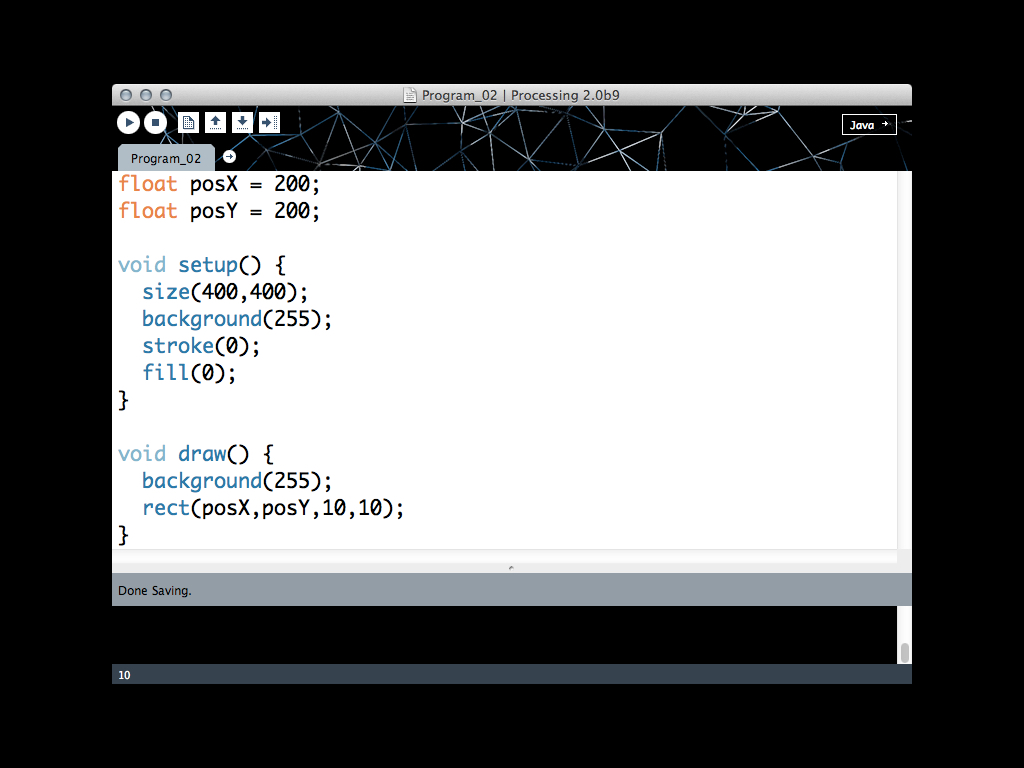Click the Done Saving status message
The width and height of the screenshot is (1024, 768).
155,591
